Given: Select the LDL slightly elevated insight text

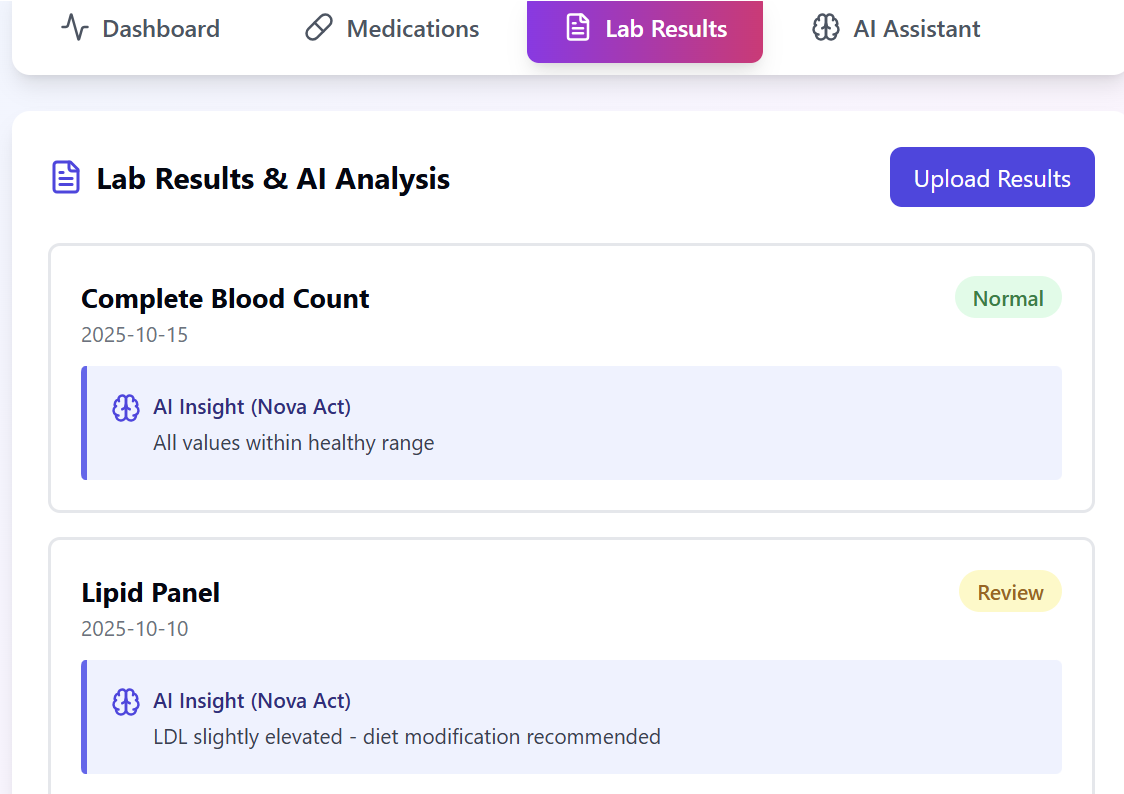Looking at the screenshot, I should 406,737.
